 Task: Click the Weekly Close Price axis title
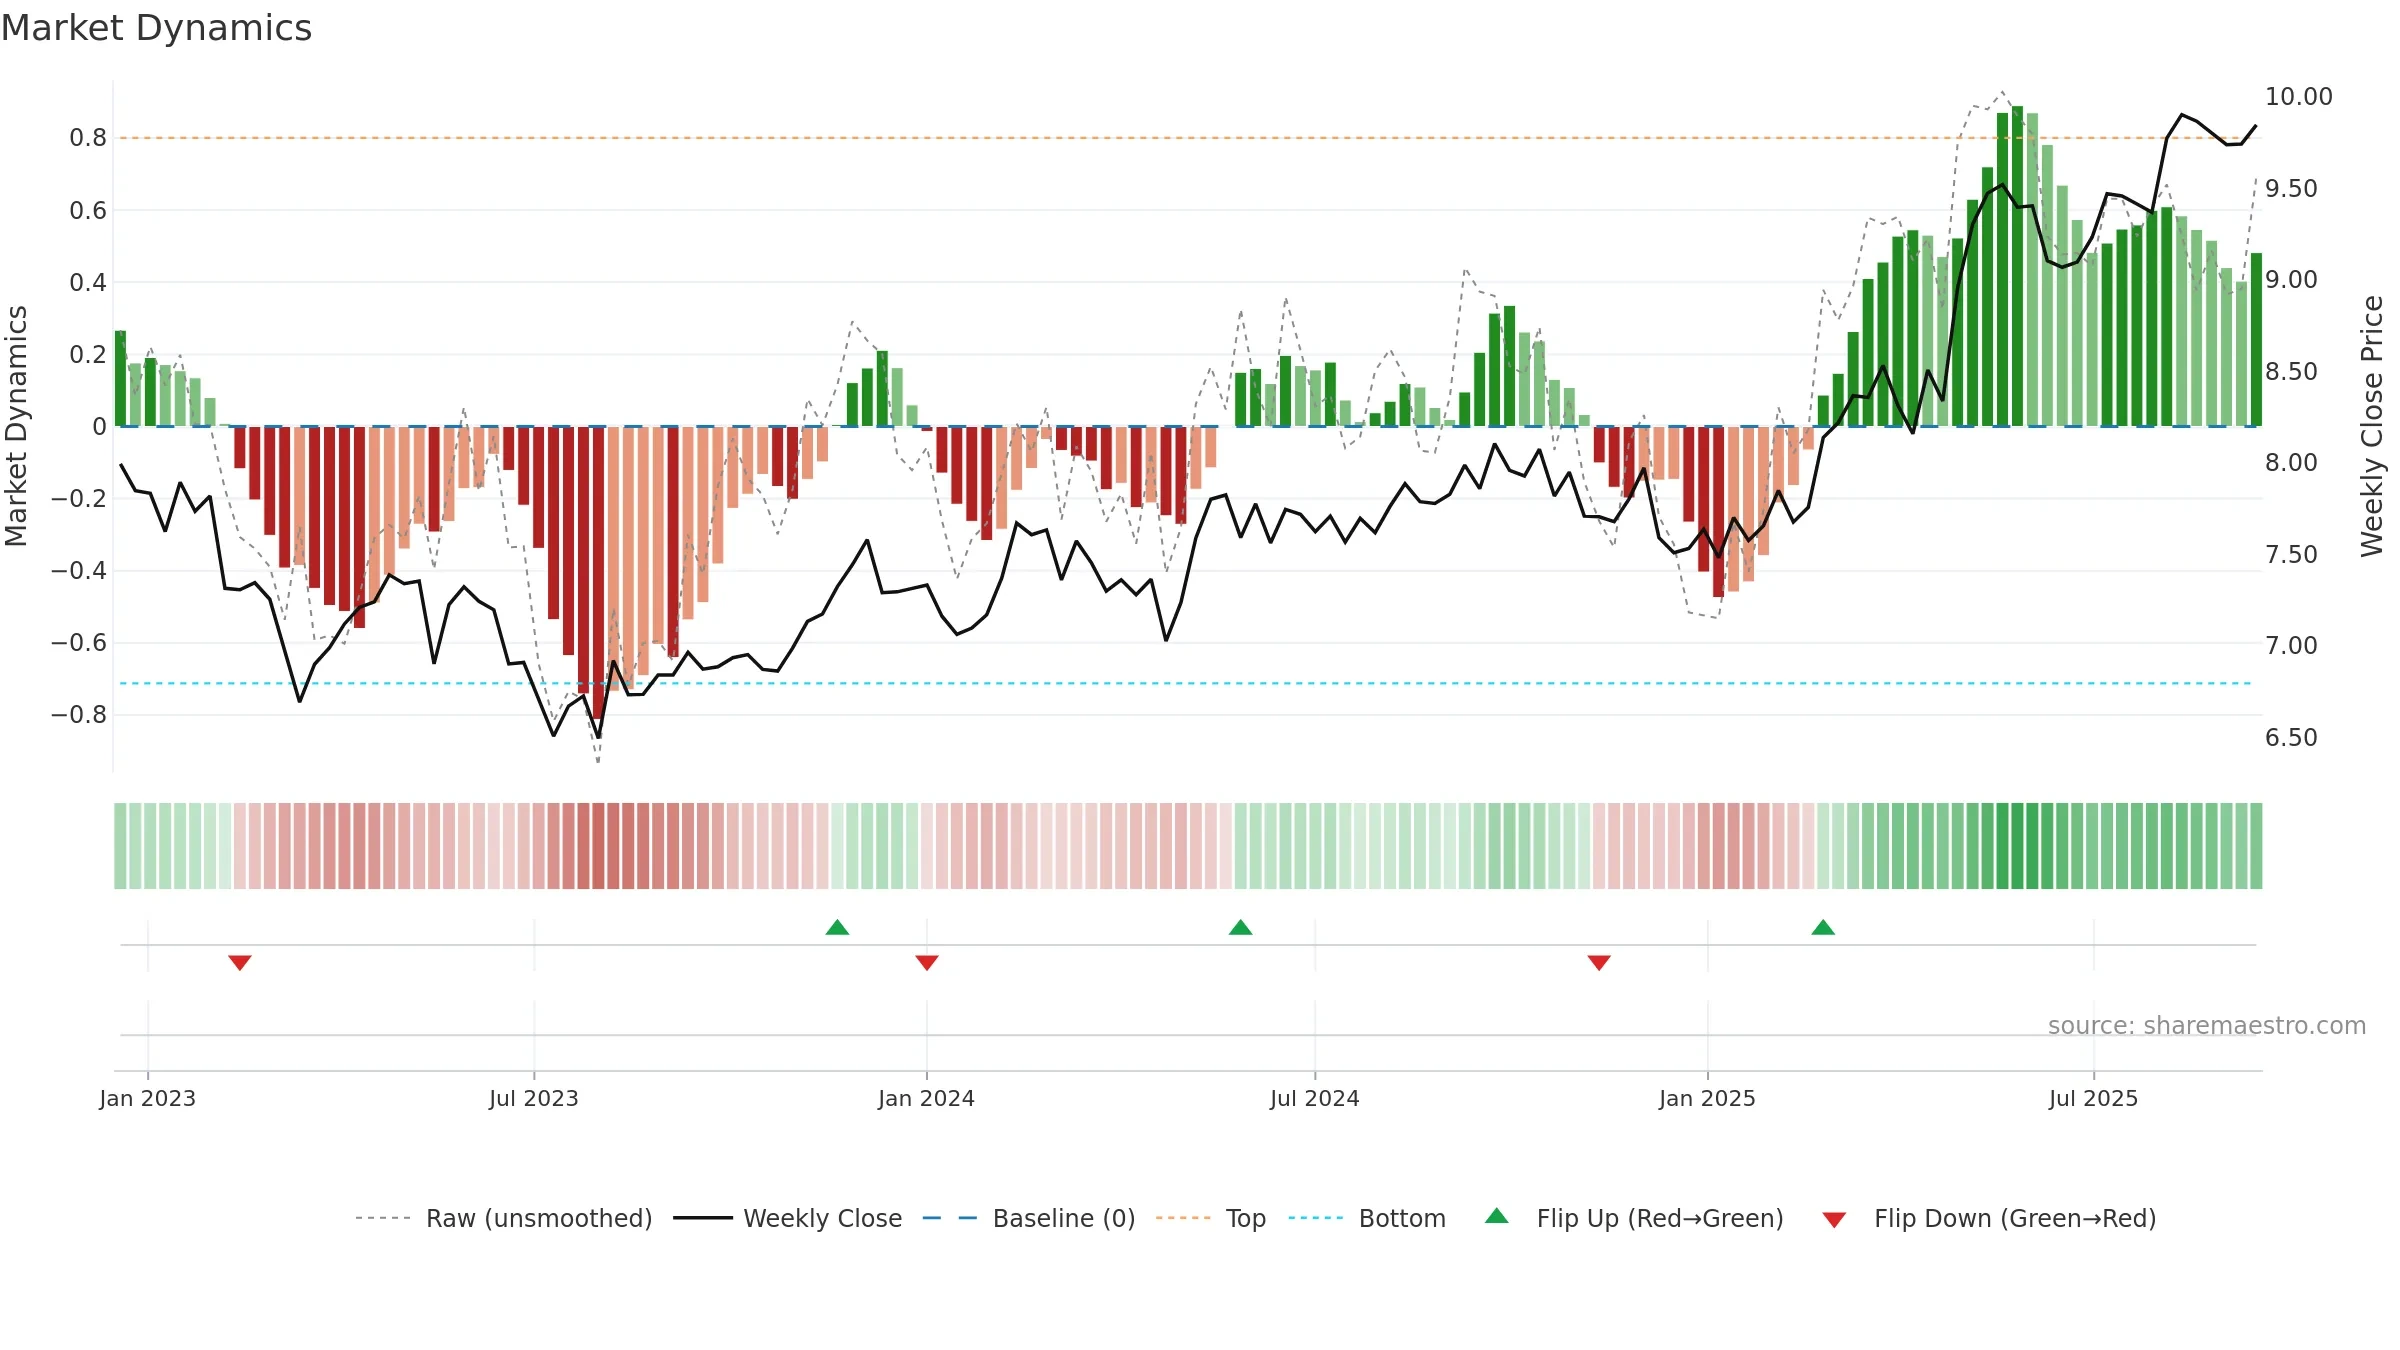(x=2372, y=426)
